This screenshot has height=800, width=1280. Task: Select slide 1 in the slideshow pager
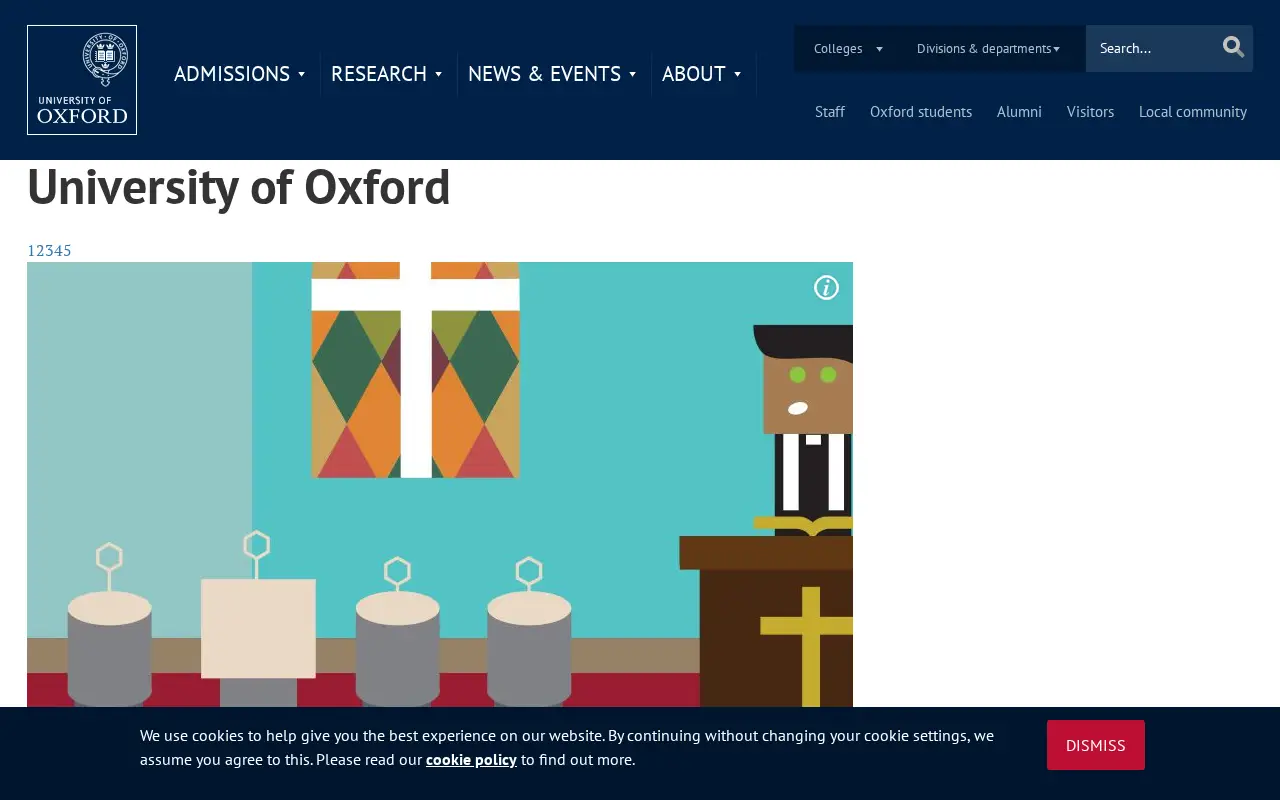coord(31,251)
